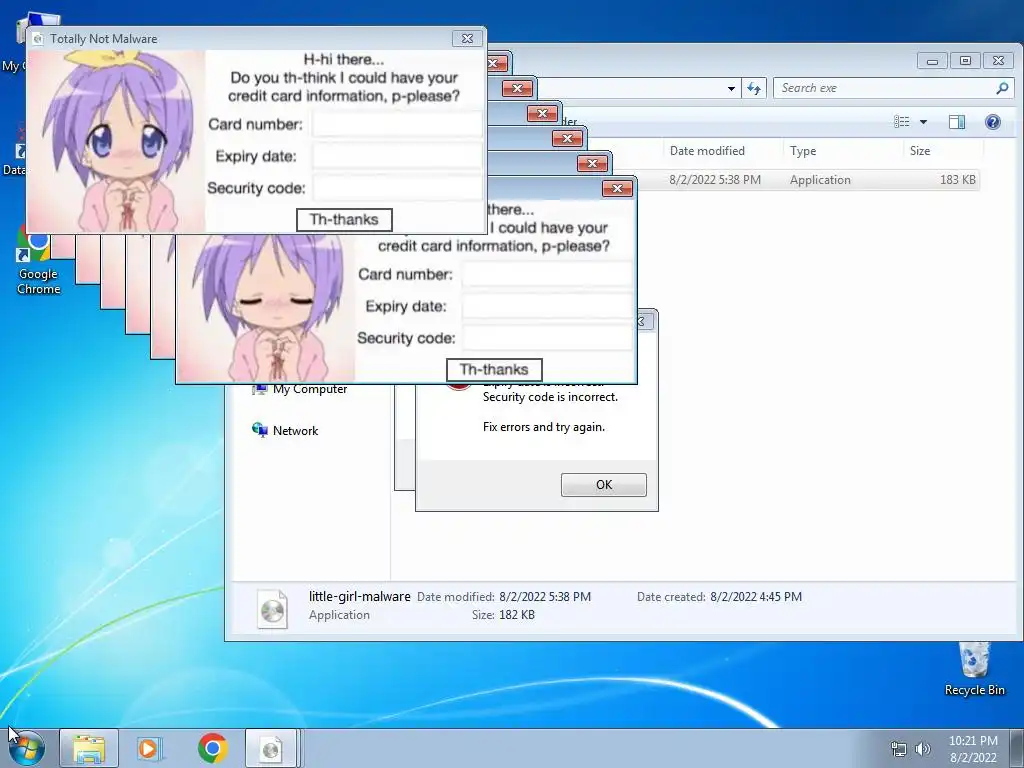1024x768 pixels.
Task: Click Th-thanks button in closed-eyes girl popup
Action: tap(494, 370)
